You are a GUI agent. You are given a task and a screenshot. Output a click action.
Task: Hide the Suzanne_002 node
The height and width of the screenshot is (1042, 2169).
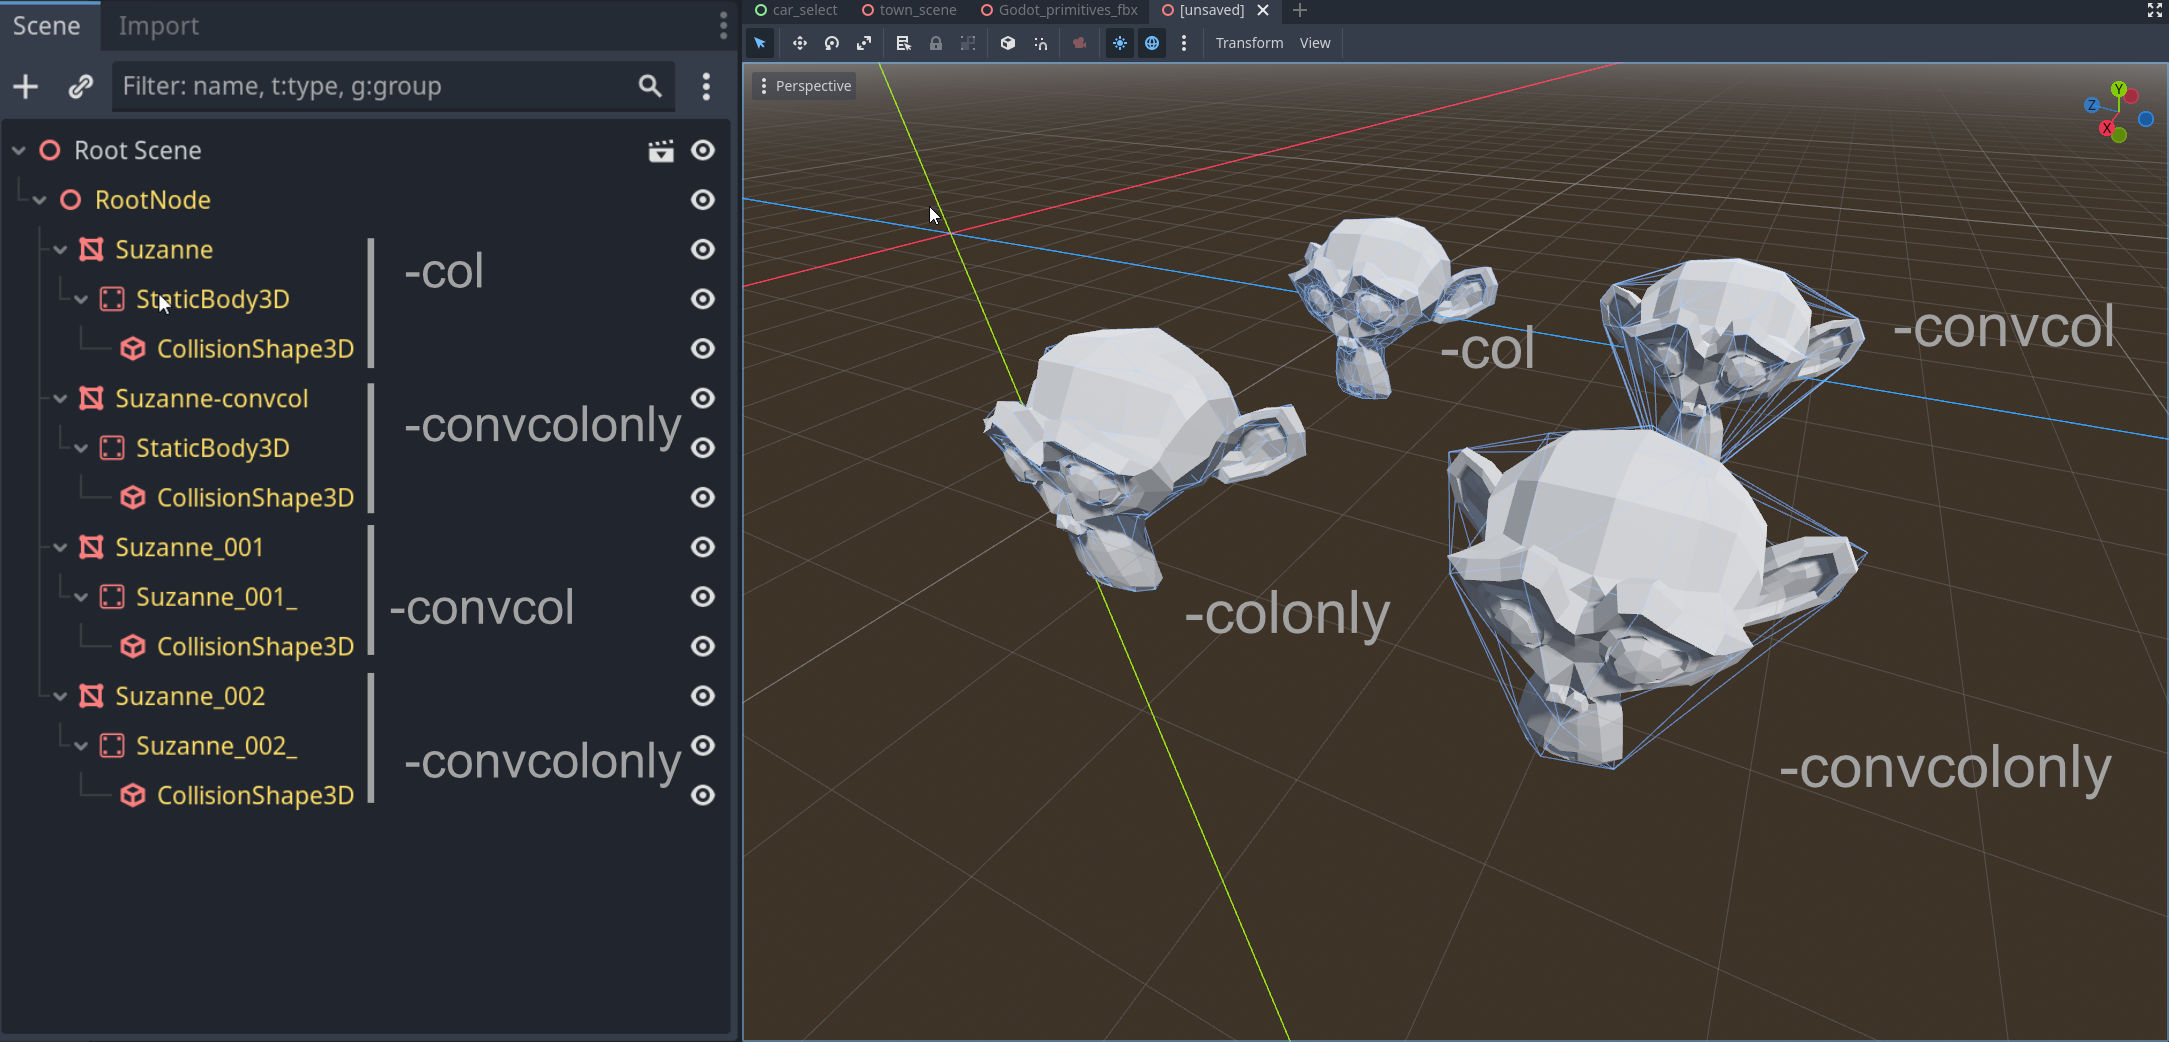(703, 696)
